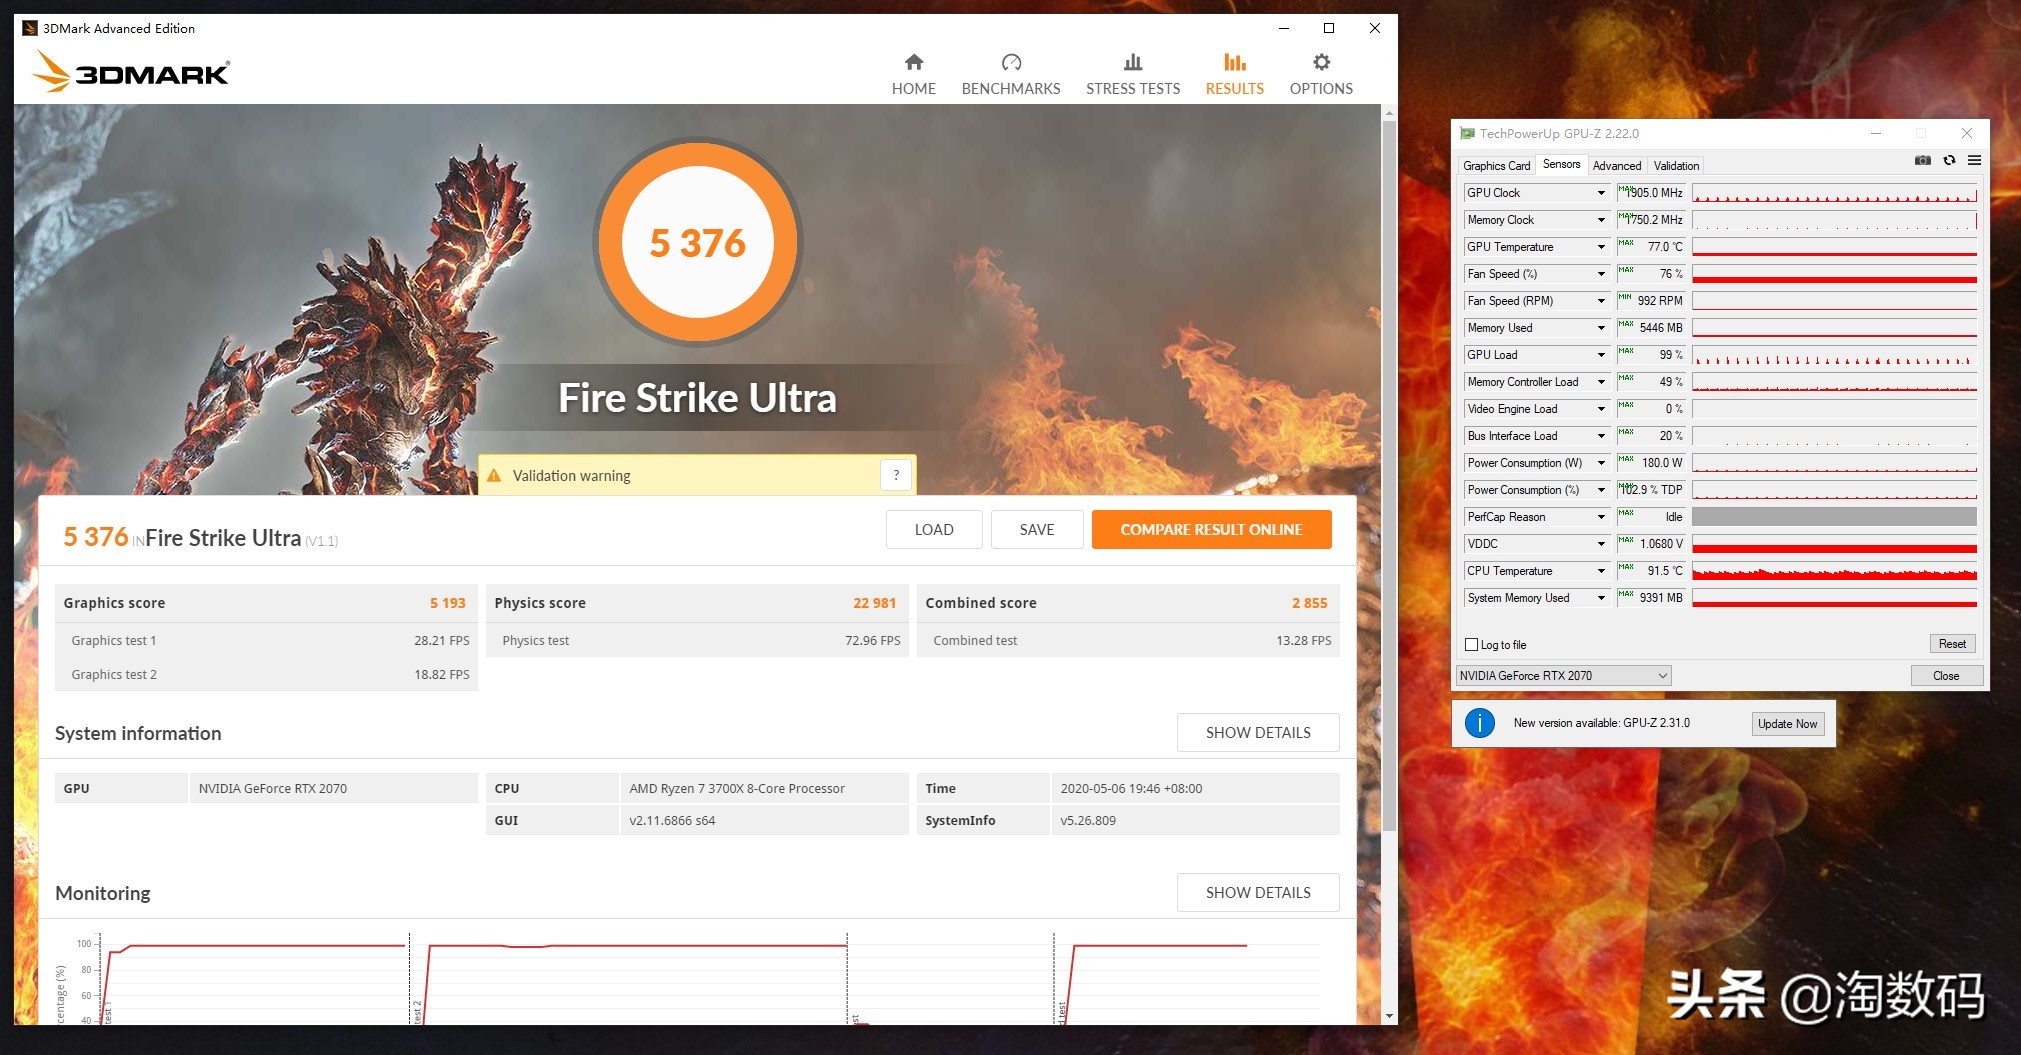The image size is (2021, 1055).
Task: Open 3DMark Options settings
Action: 1319,72
